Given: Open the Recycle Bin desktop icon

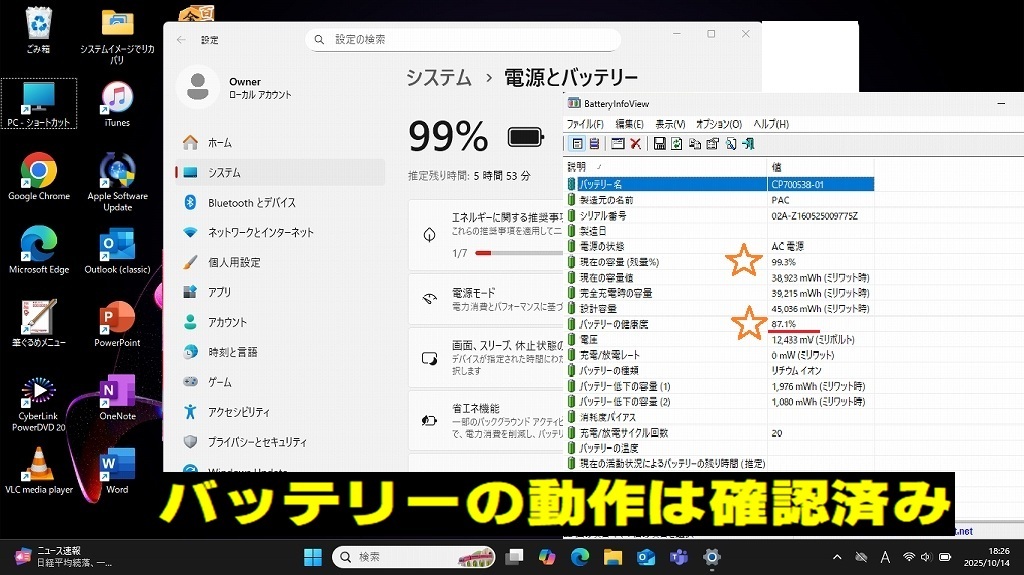Looking at the screenshot, I should point(39,31).
